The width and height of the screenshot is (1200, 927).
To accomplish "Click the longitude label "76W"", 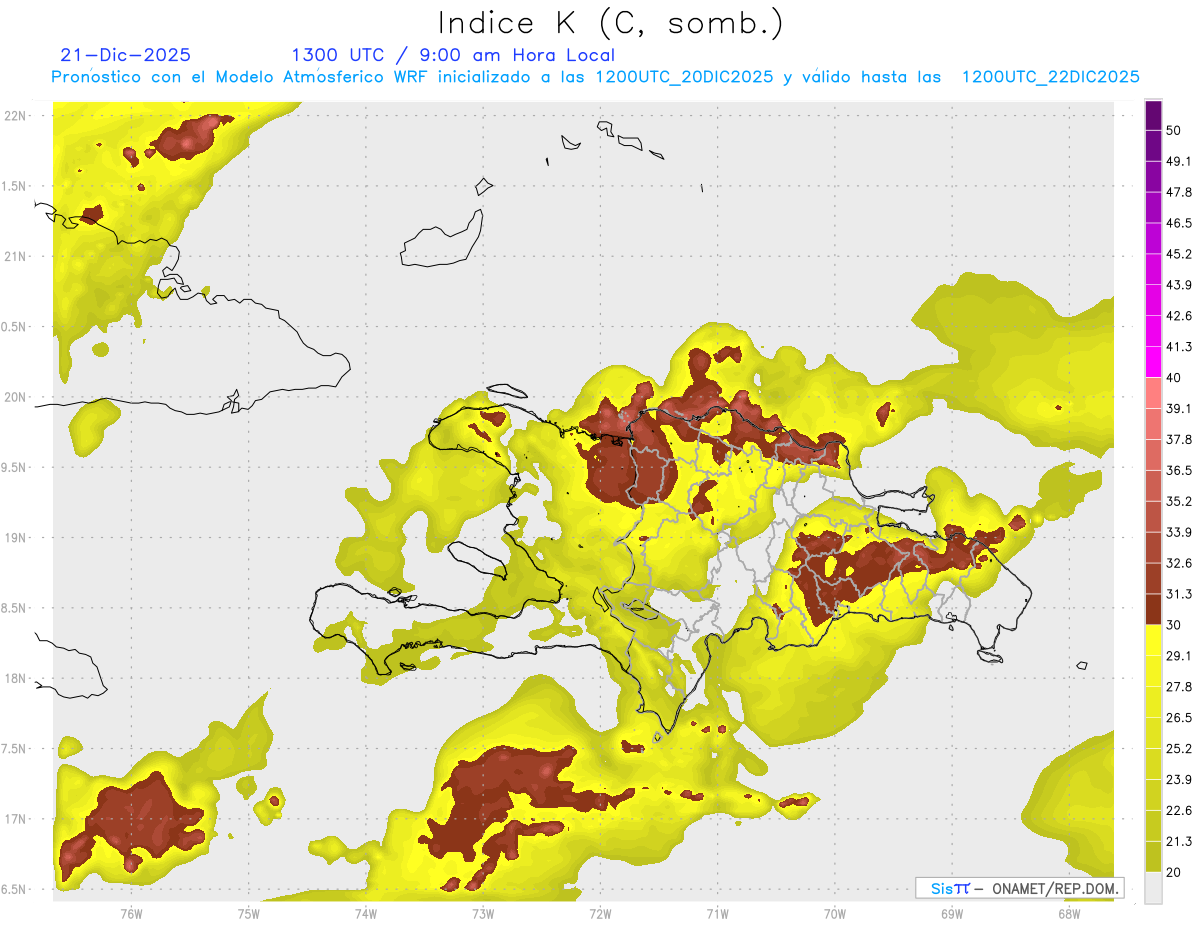I will [131, 914].
